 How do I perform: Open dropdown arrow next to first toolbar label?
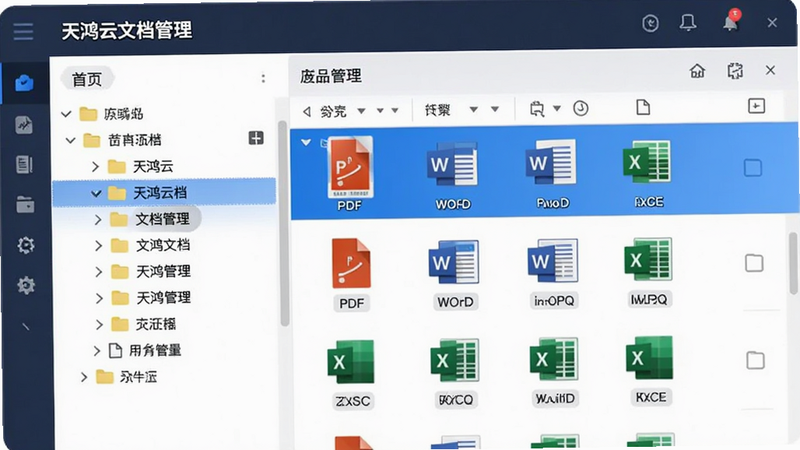pyautogui.click(x=361, y=111)
